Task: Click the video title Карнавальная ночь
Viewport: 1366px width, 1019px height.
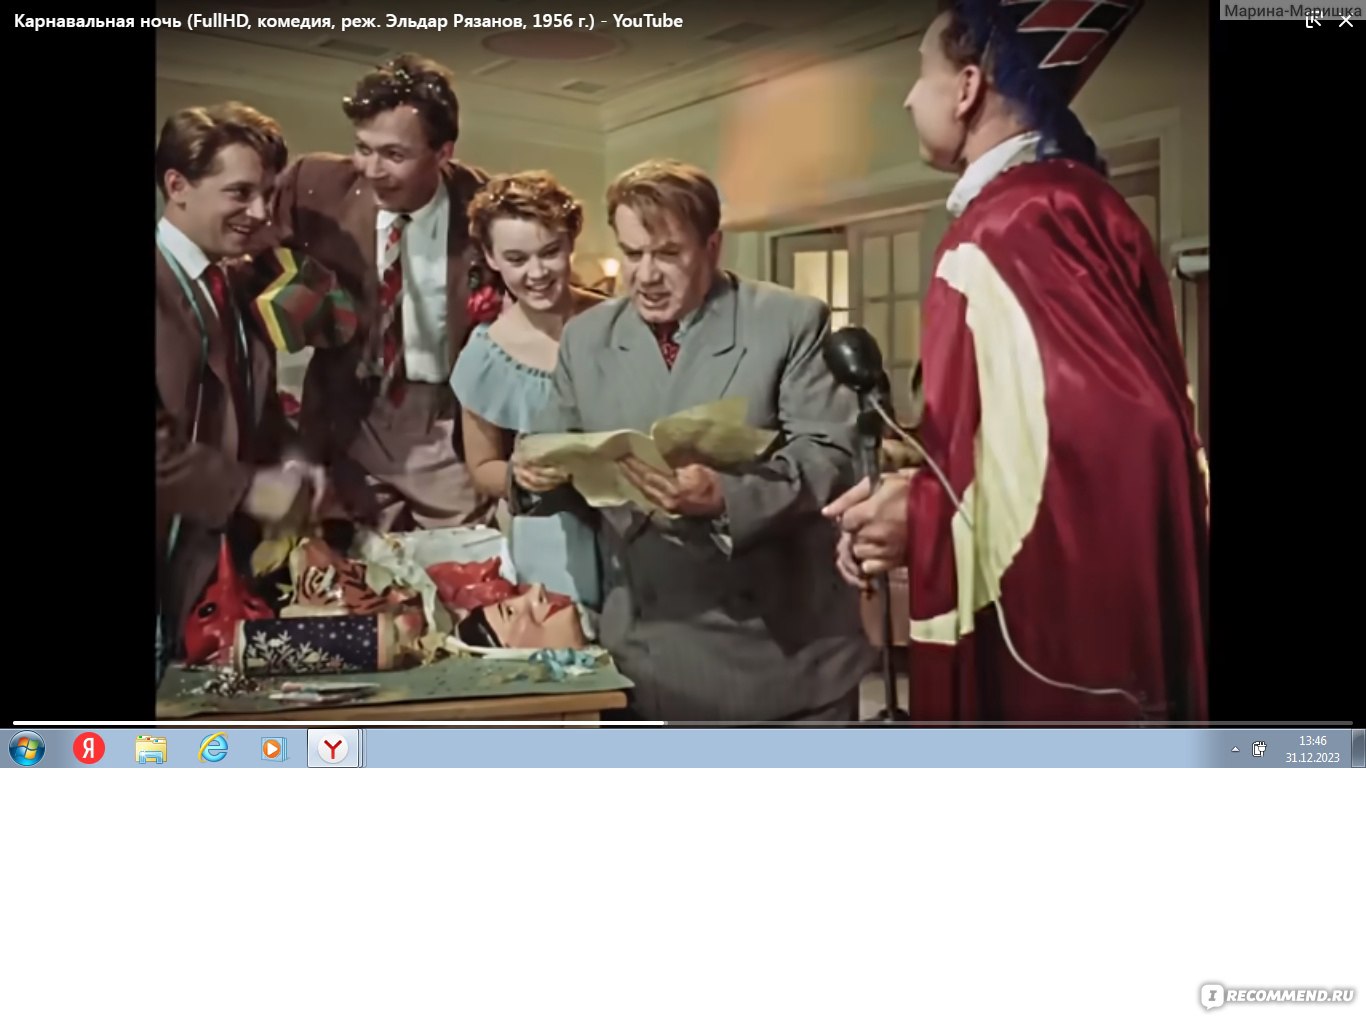Action: coord(348,20)
